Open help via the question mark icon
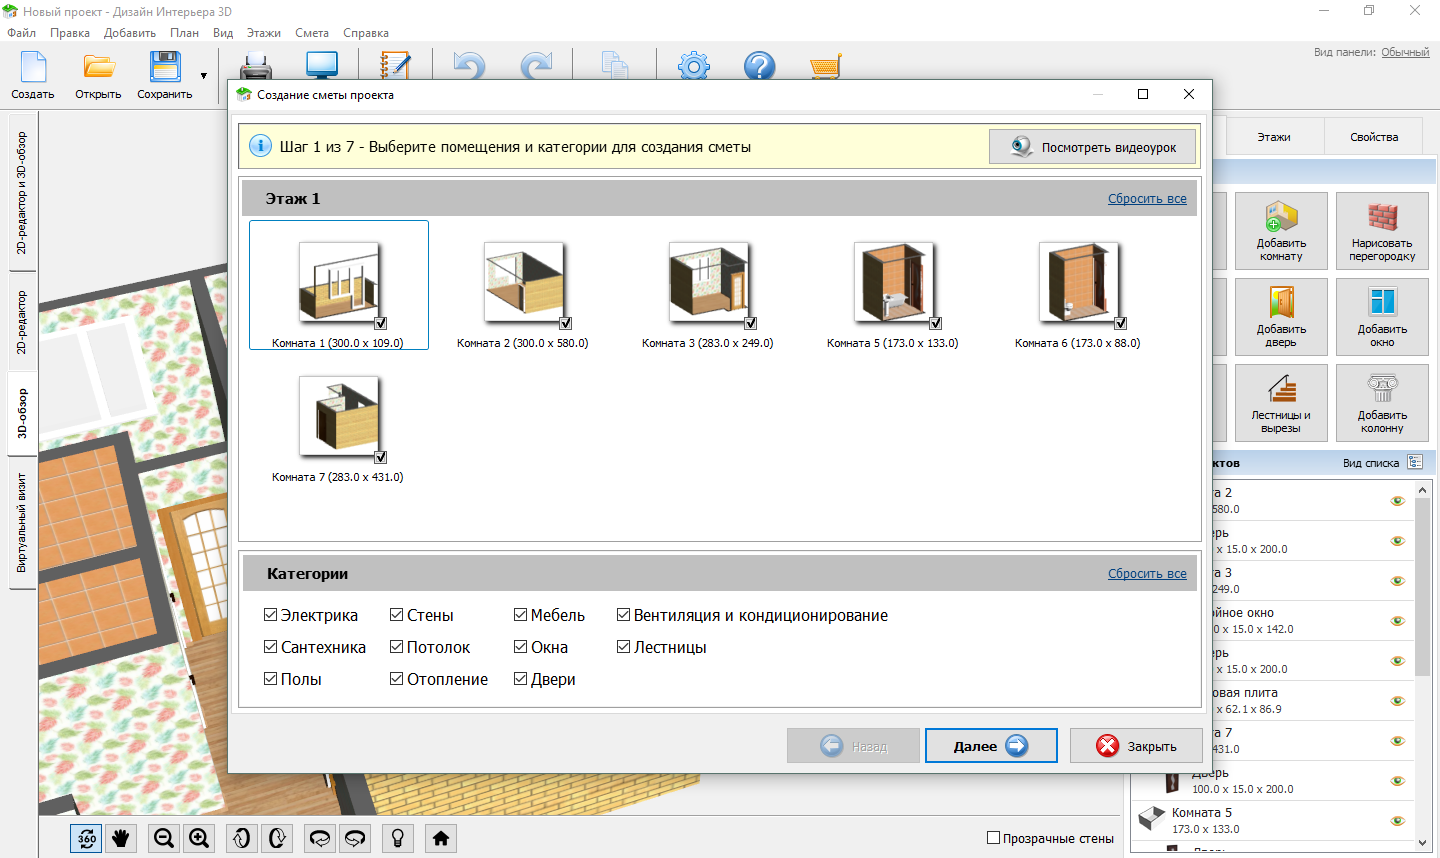The image size is (1440, 858). click(760, 66)
